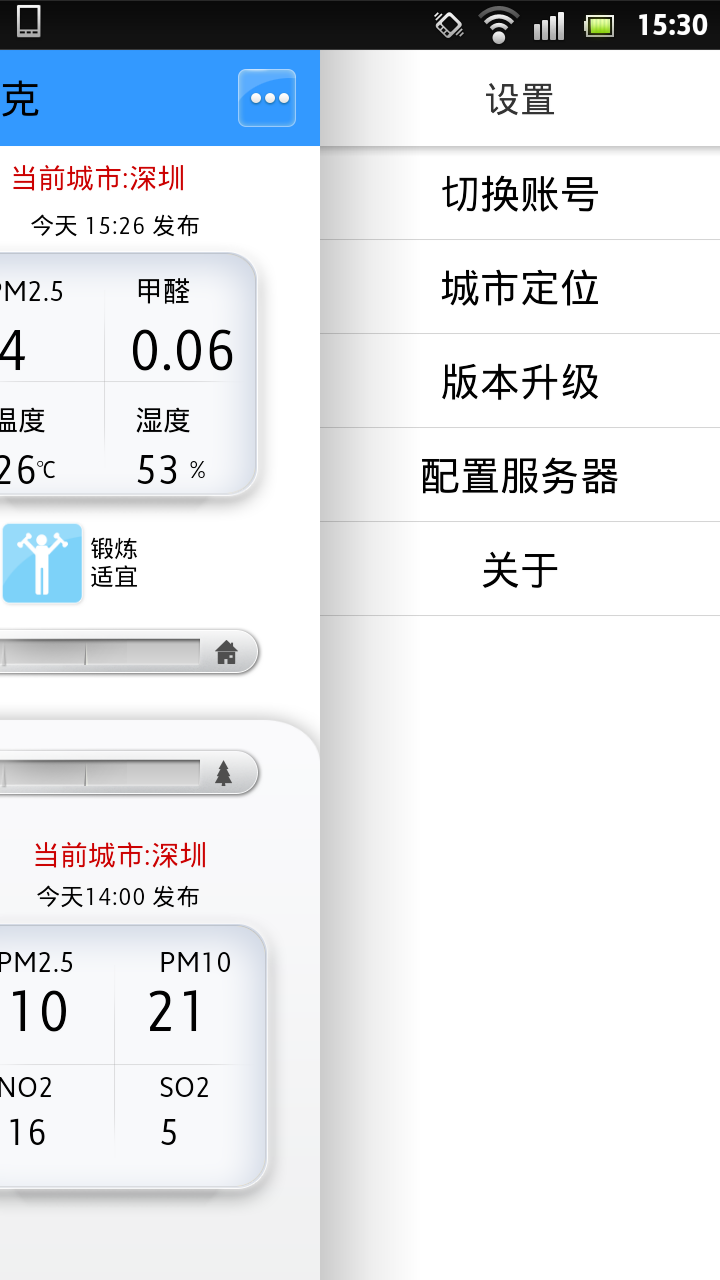Image resolution: width=720 pixels, height=1280 pixels.
Task: Tap the PM10 value 21
Action: [x=176, y=1012]
